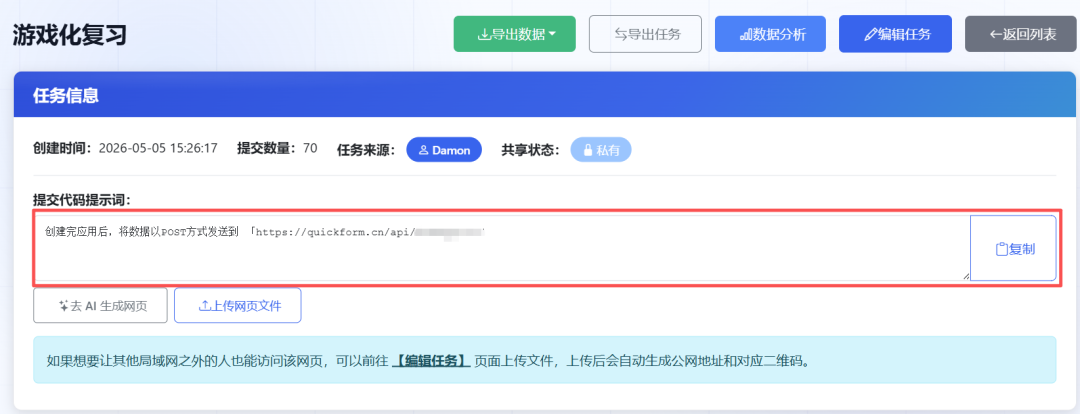
Task: Click the 创建时间 label
Action: [63, 148]
